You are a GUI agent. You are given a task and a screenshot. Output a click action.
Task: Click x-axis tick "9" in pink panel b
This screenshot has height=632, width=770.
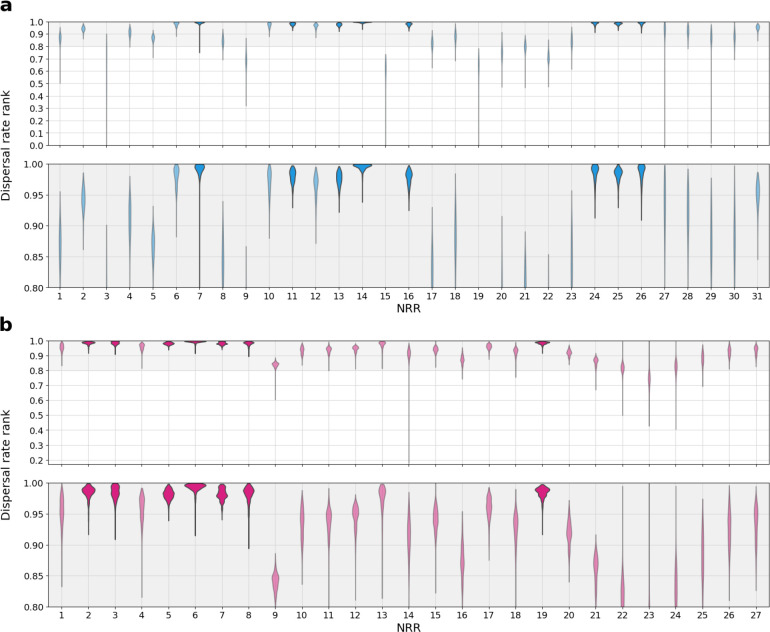coord(275,615)
